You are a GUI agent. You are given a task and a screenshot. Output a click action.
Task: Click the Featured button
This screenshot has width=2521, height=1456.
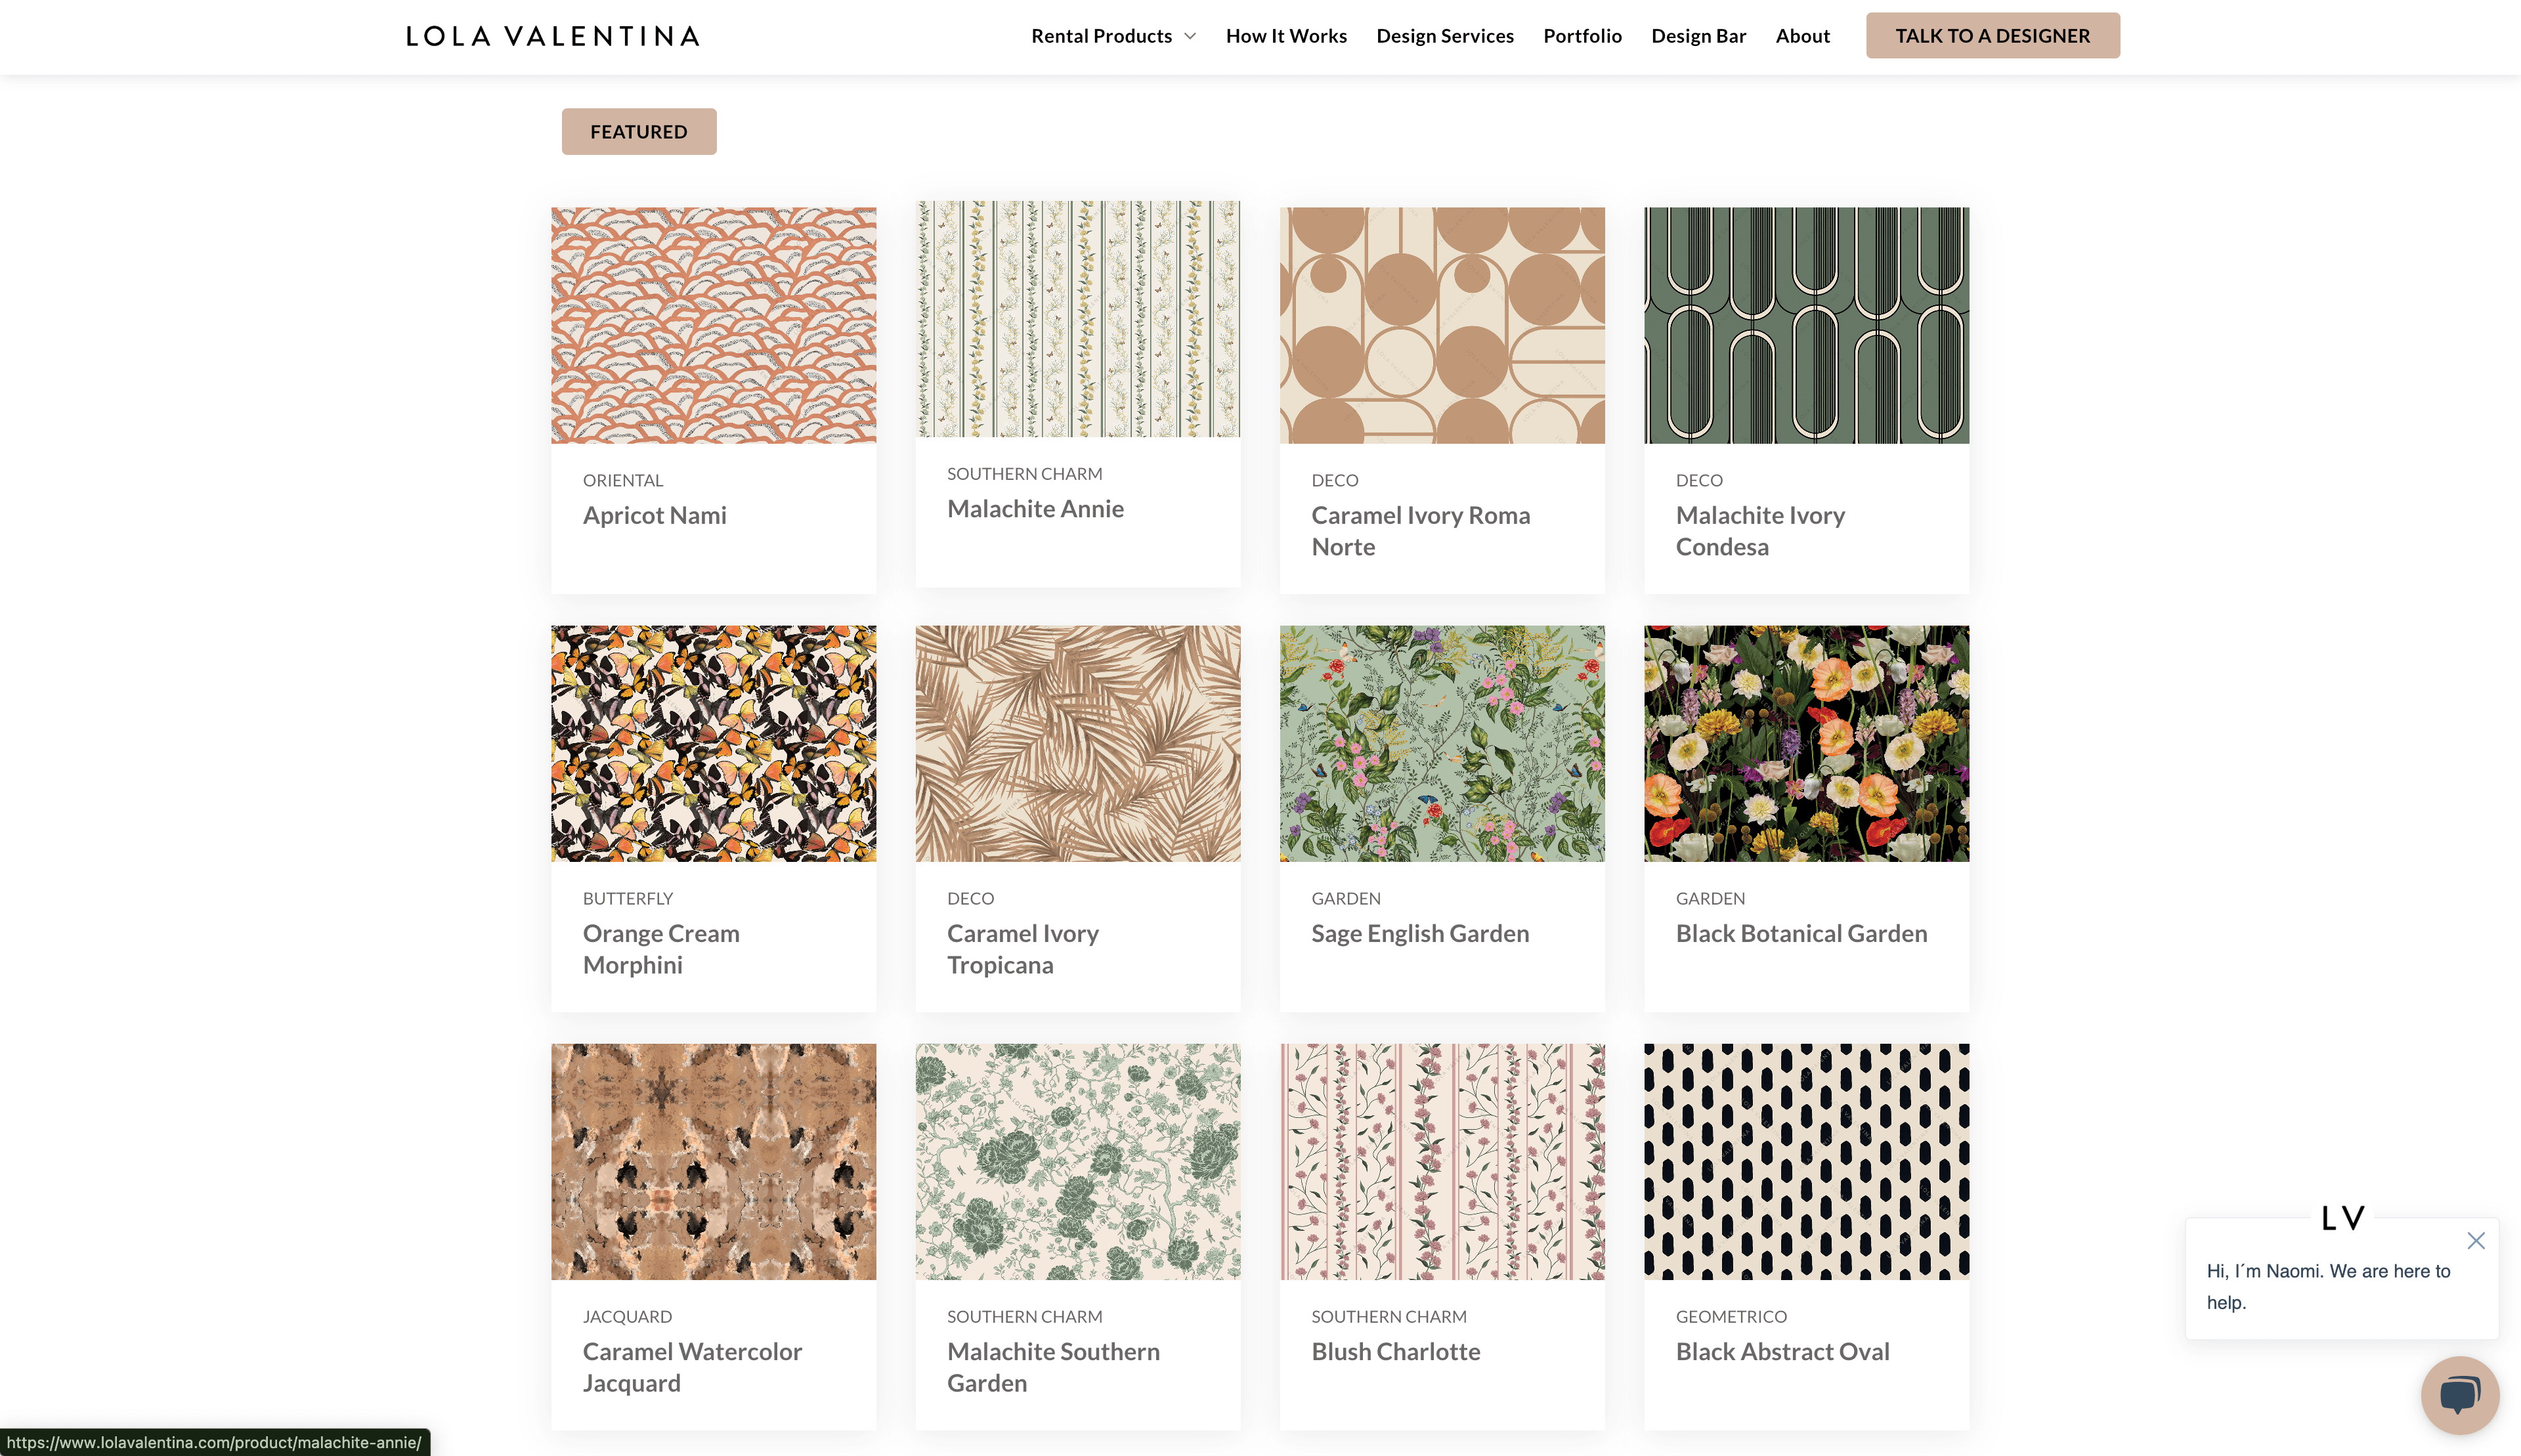(x=638, y=132)
